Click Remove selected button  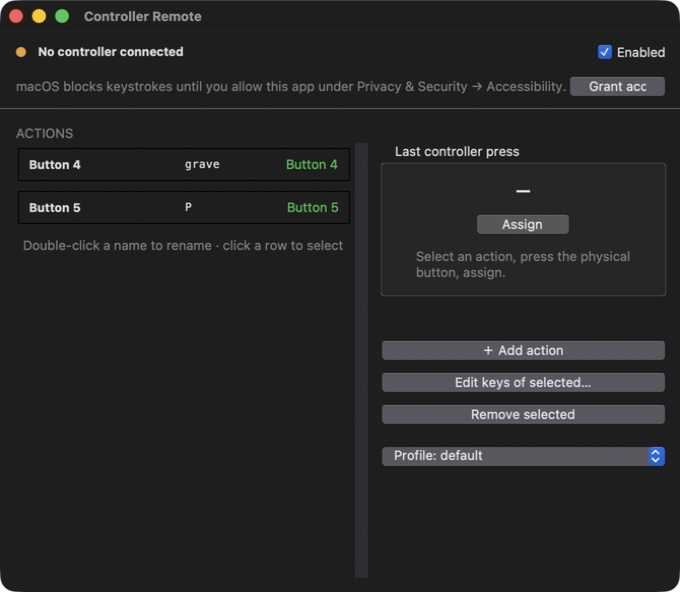point(523,415)
